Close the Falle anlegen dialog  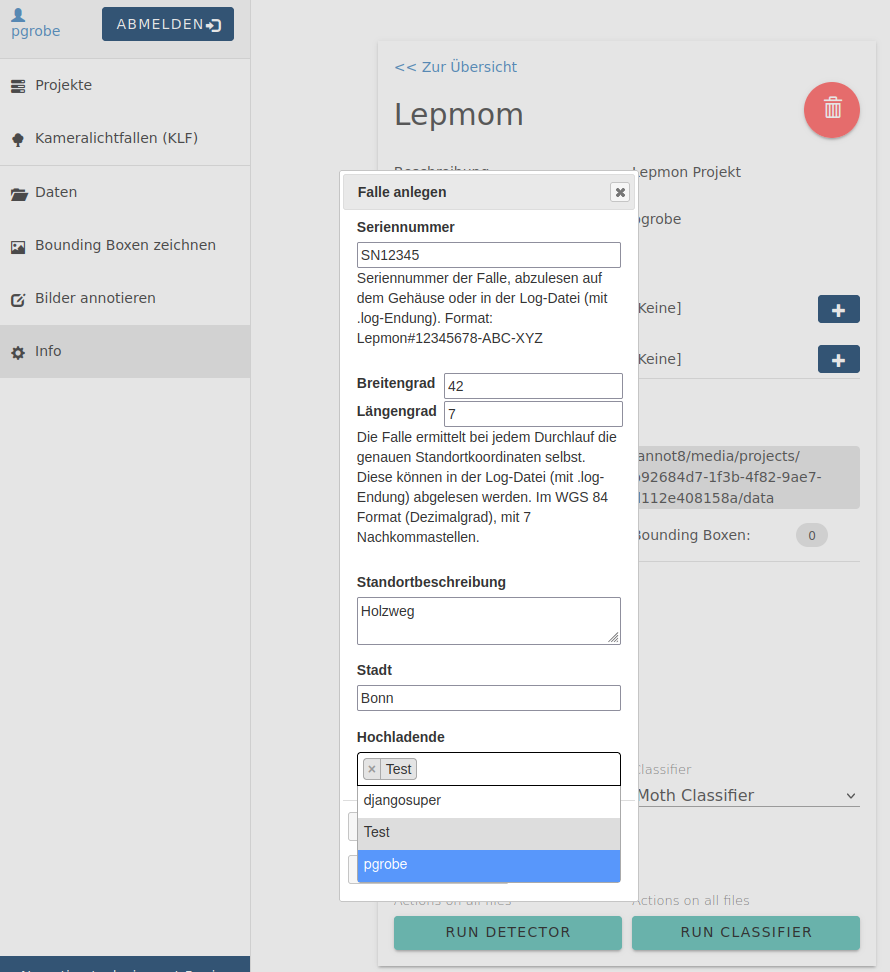click(x=620, y=192)
